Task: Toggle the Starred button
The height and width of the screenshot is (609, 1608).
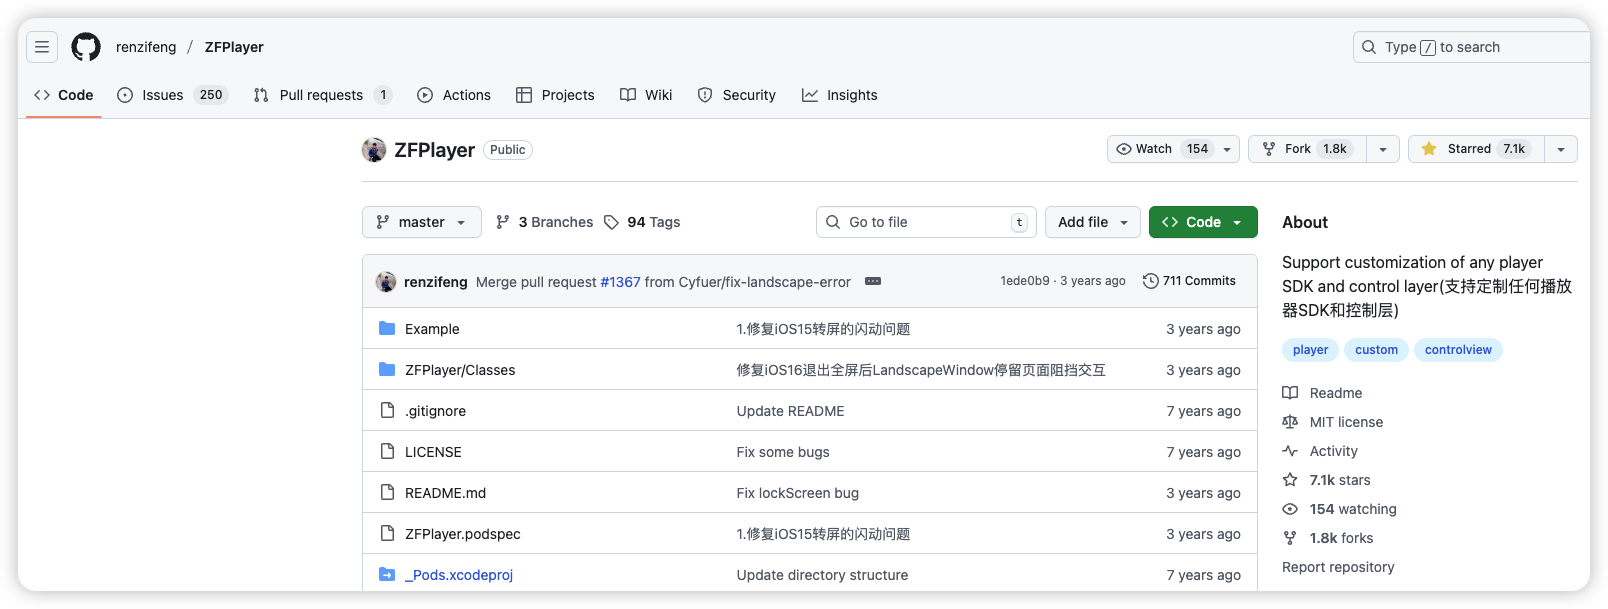Action: pyautogui.click(x=1476, y=149)
